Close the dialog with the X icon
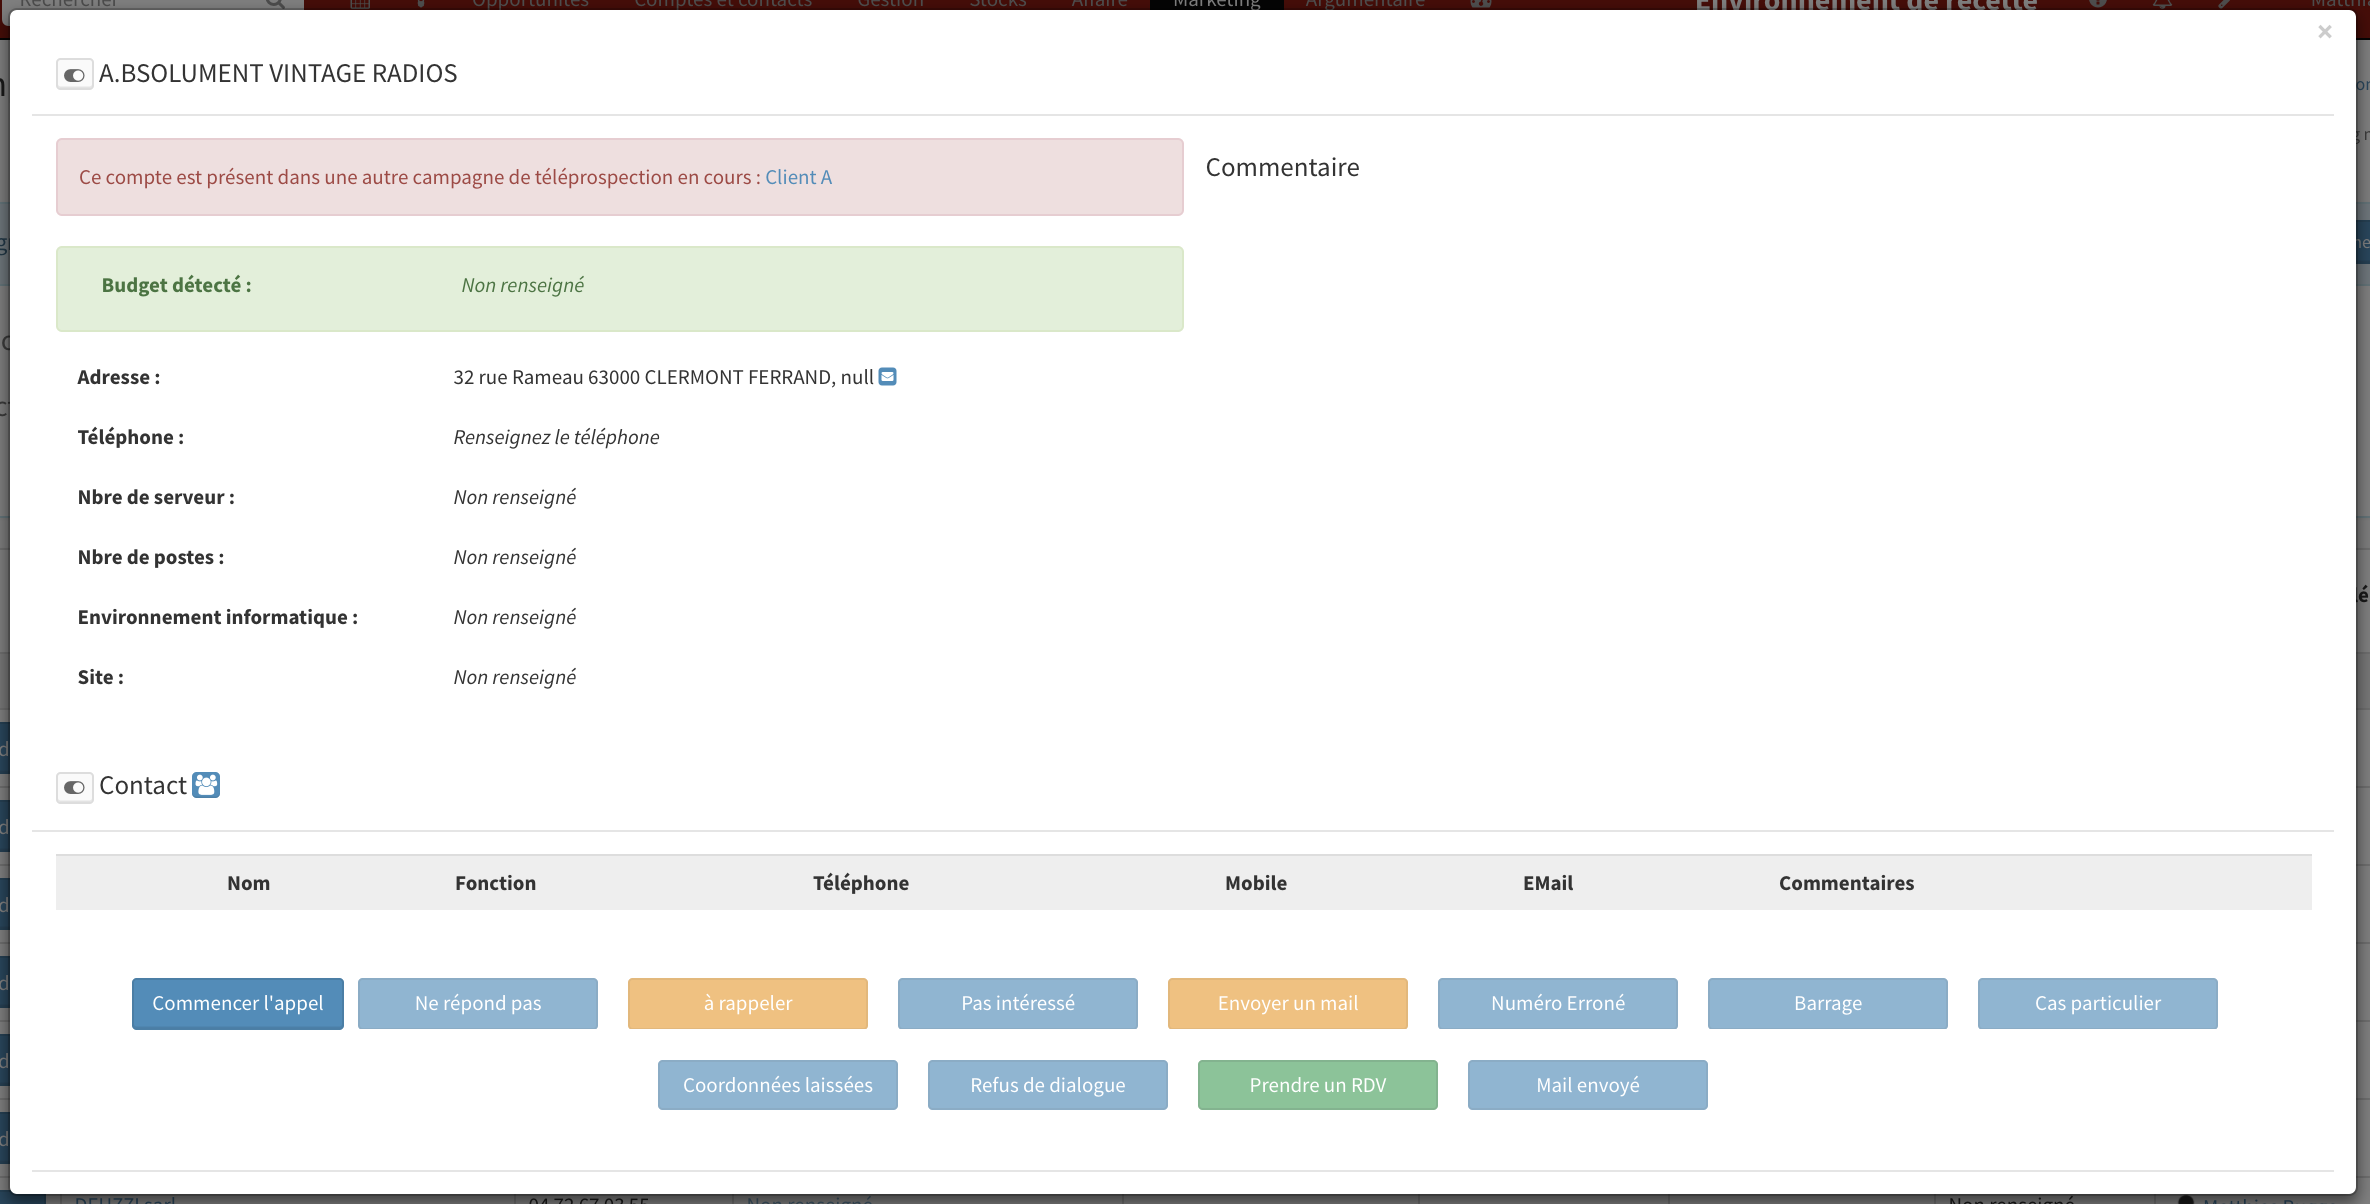Image resolution: width=2370 pixels, height=1204 pixels. point(2324,32)
